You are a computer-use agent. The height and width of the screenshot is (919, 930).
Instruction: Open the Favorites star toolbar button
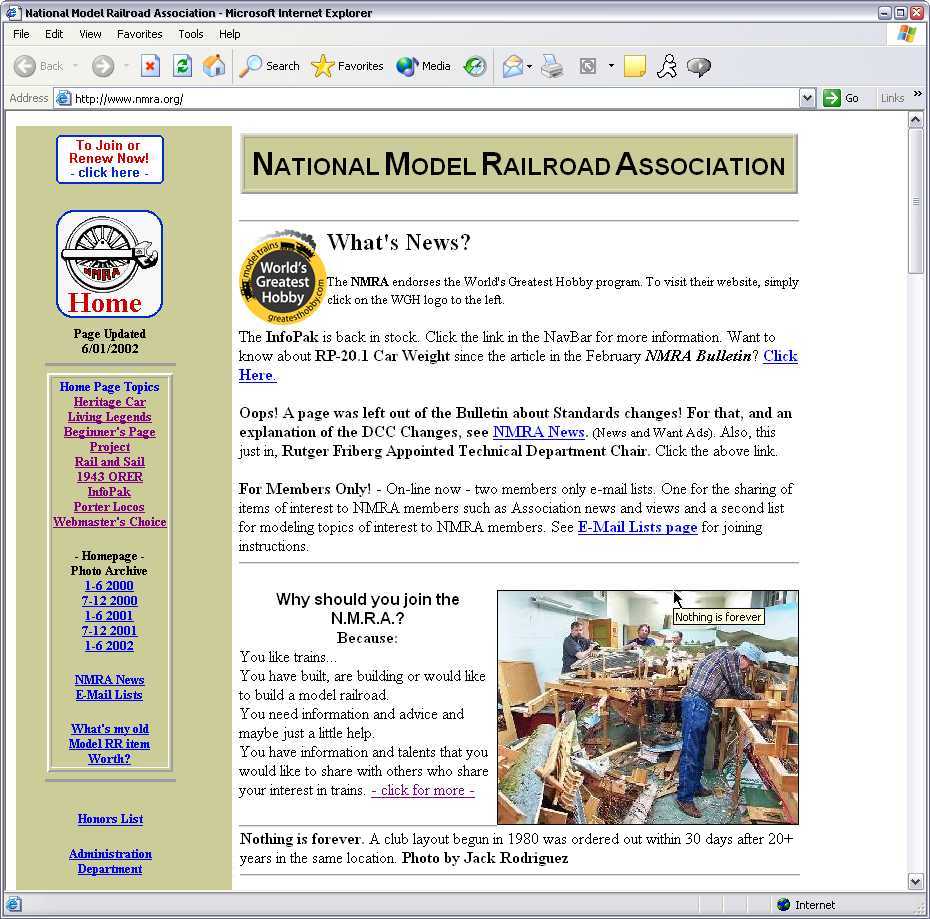coord(347,66)
